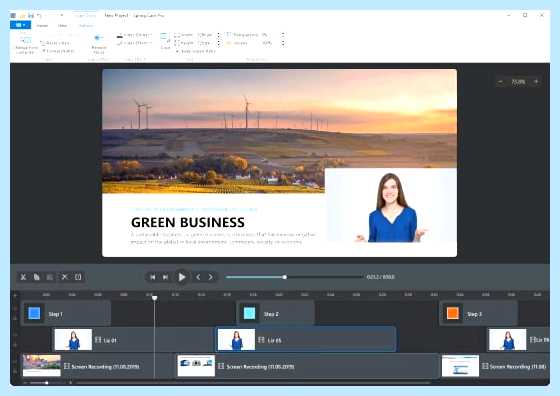This screenshot has height=396, width=560.
Task: Delete the selected clip using X icon
Action: pyautogui.click(x=65, y=277)
